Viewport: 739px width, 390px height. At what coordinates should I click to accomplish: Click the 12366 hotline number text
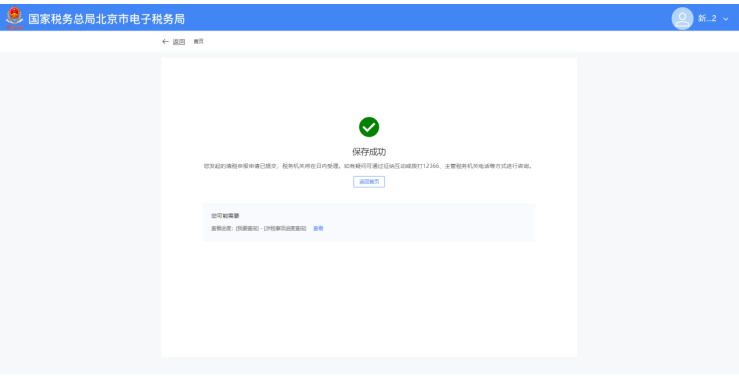pos(430,166)
